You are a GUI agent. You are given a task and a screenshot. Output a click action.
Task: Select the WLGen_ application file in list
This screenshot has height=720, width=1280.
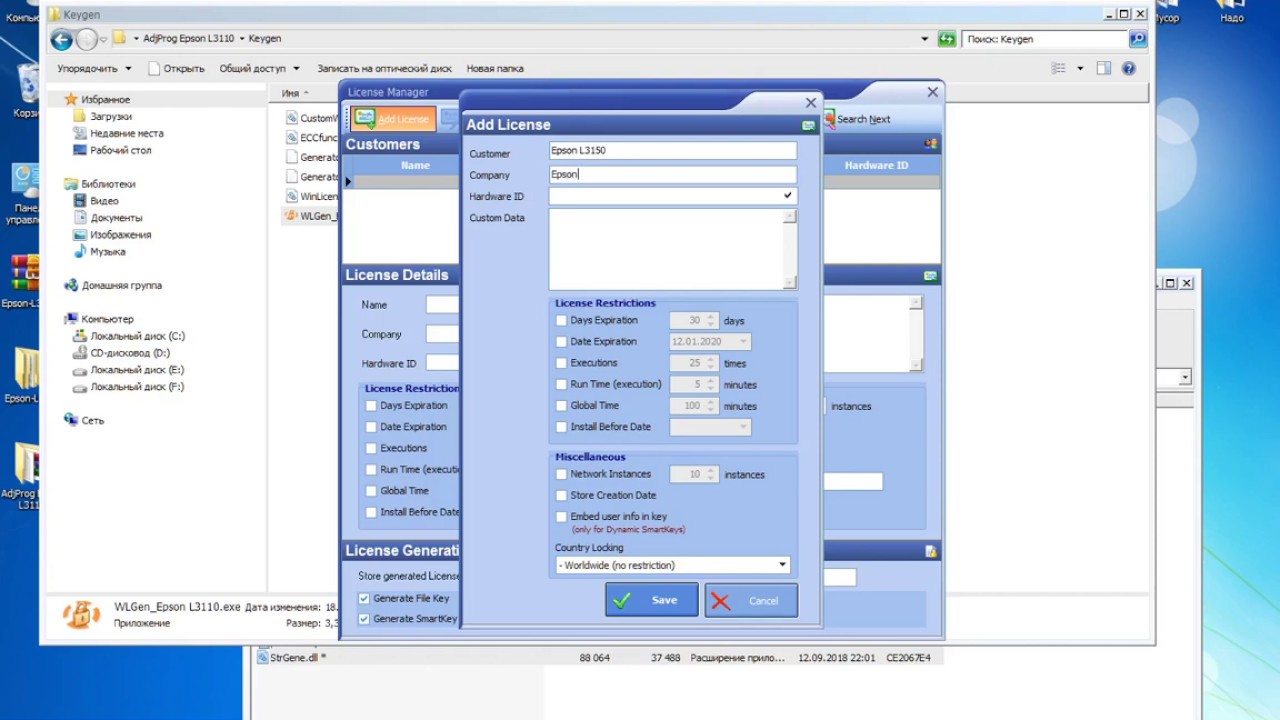coord(312,215)
